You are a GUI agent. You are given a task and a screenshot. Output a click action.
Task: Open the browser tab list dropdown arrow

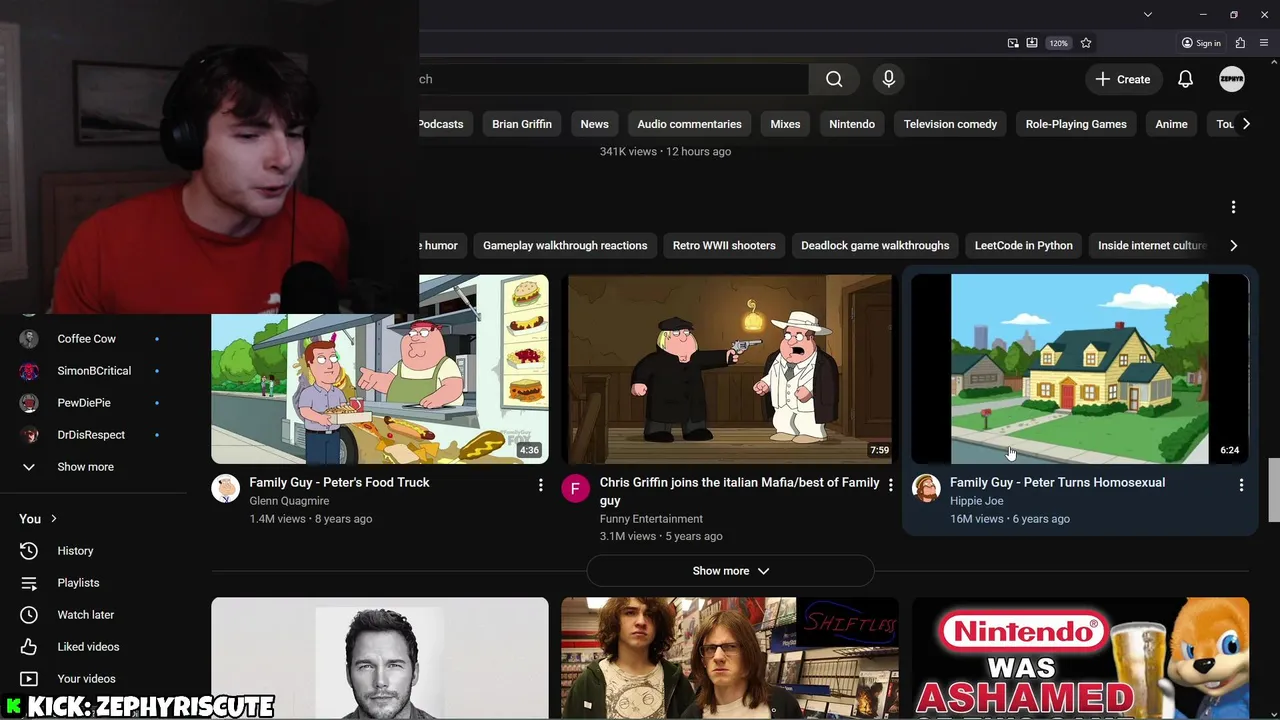tap(1148, 14)
